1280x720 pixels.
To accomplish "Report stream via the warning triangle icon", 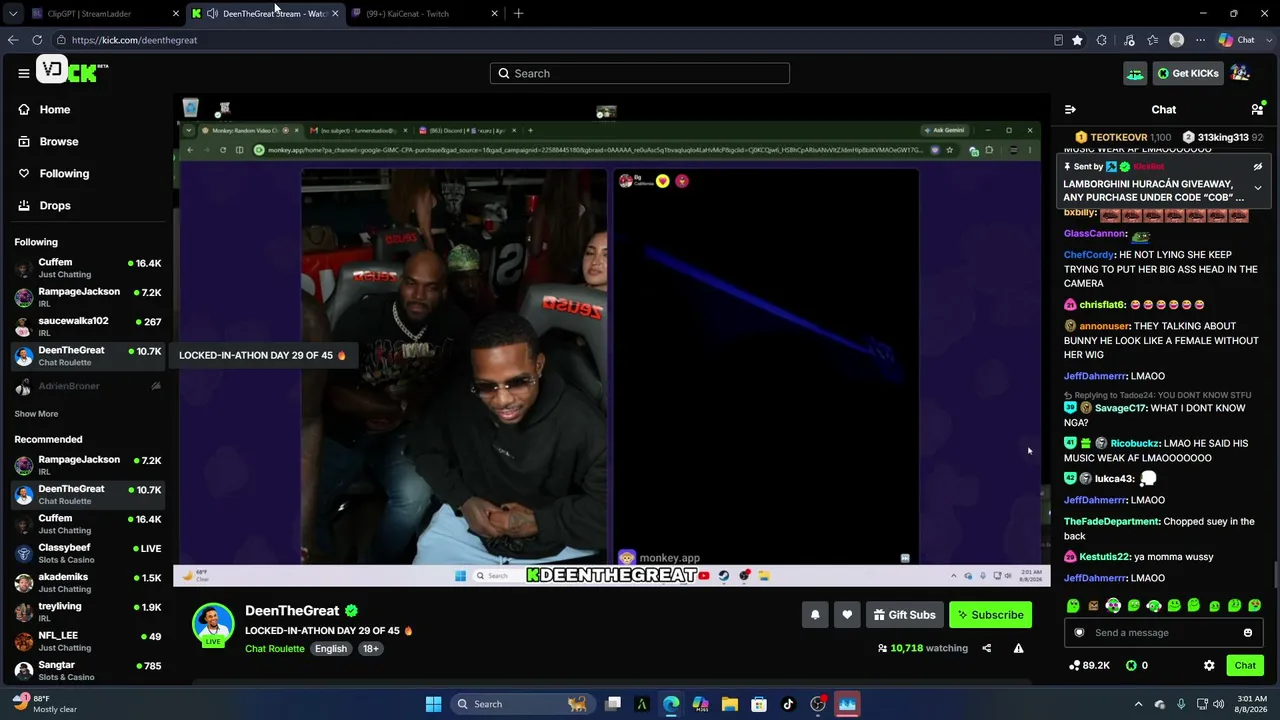I will pos(1018,648).
